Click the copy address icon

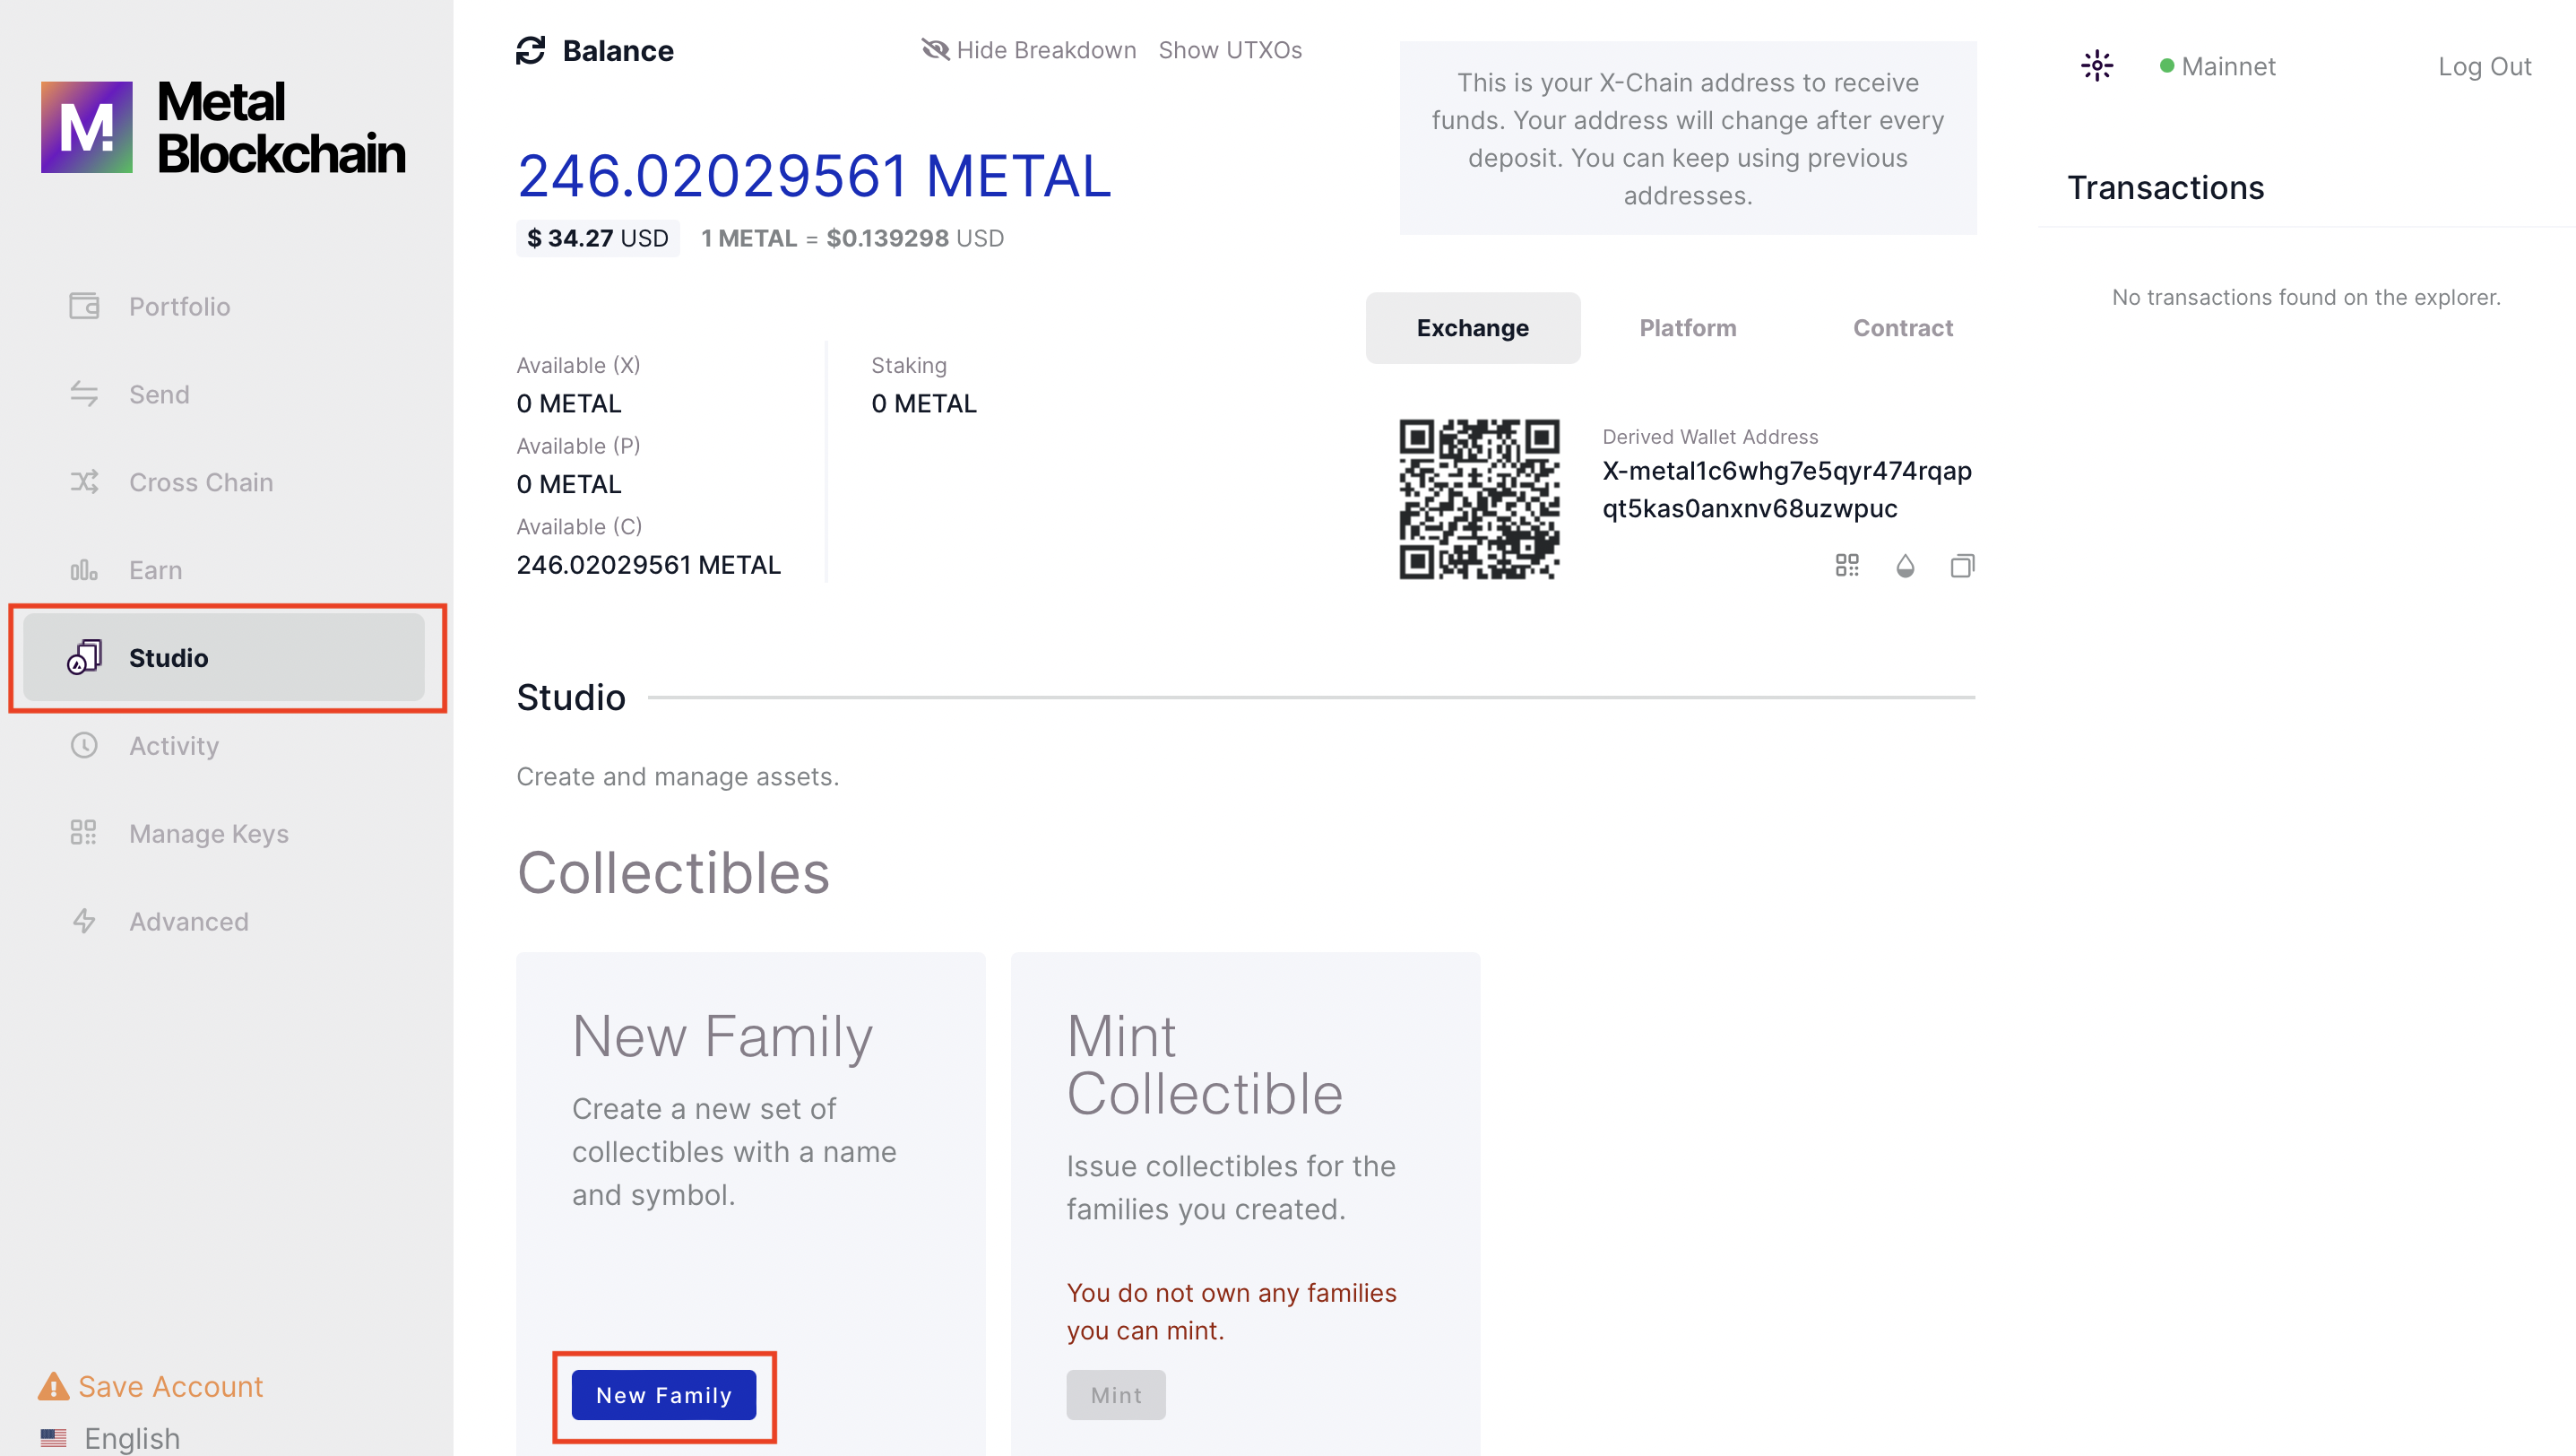[x=1962, y=566]
